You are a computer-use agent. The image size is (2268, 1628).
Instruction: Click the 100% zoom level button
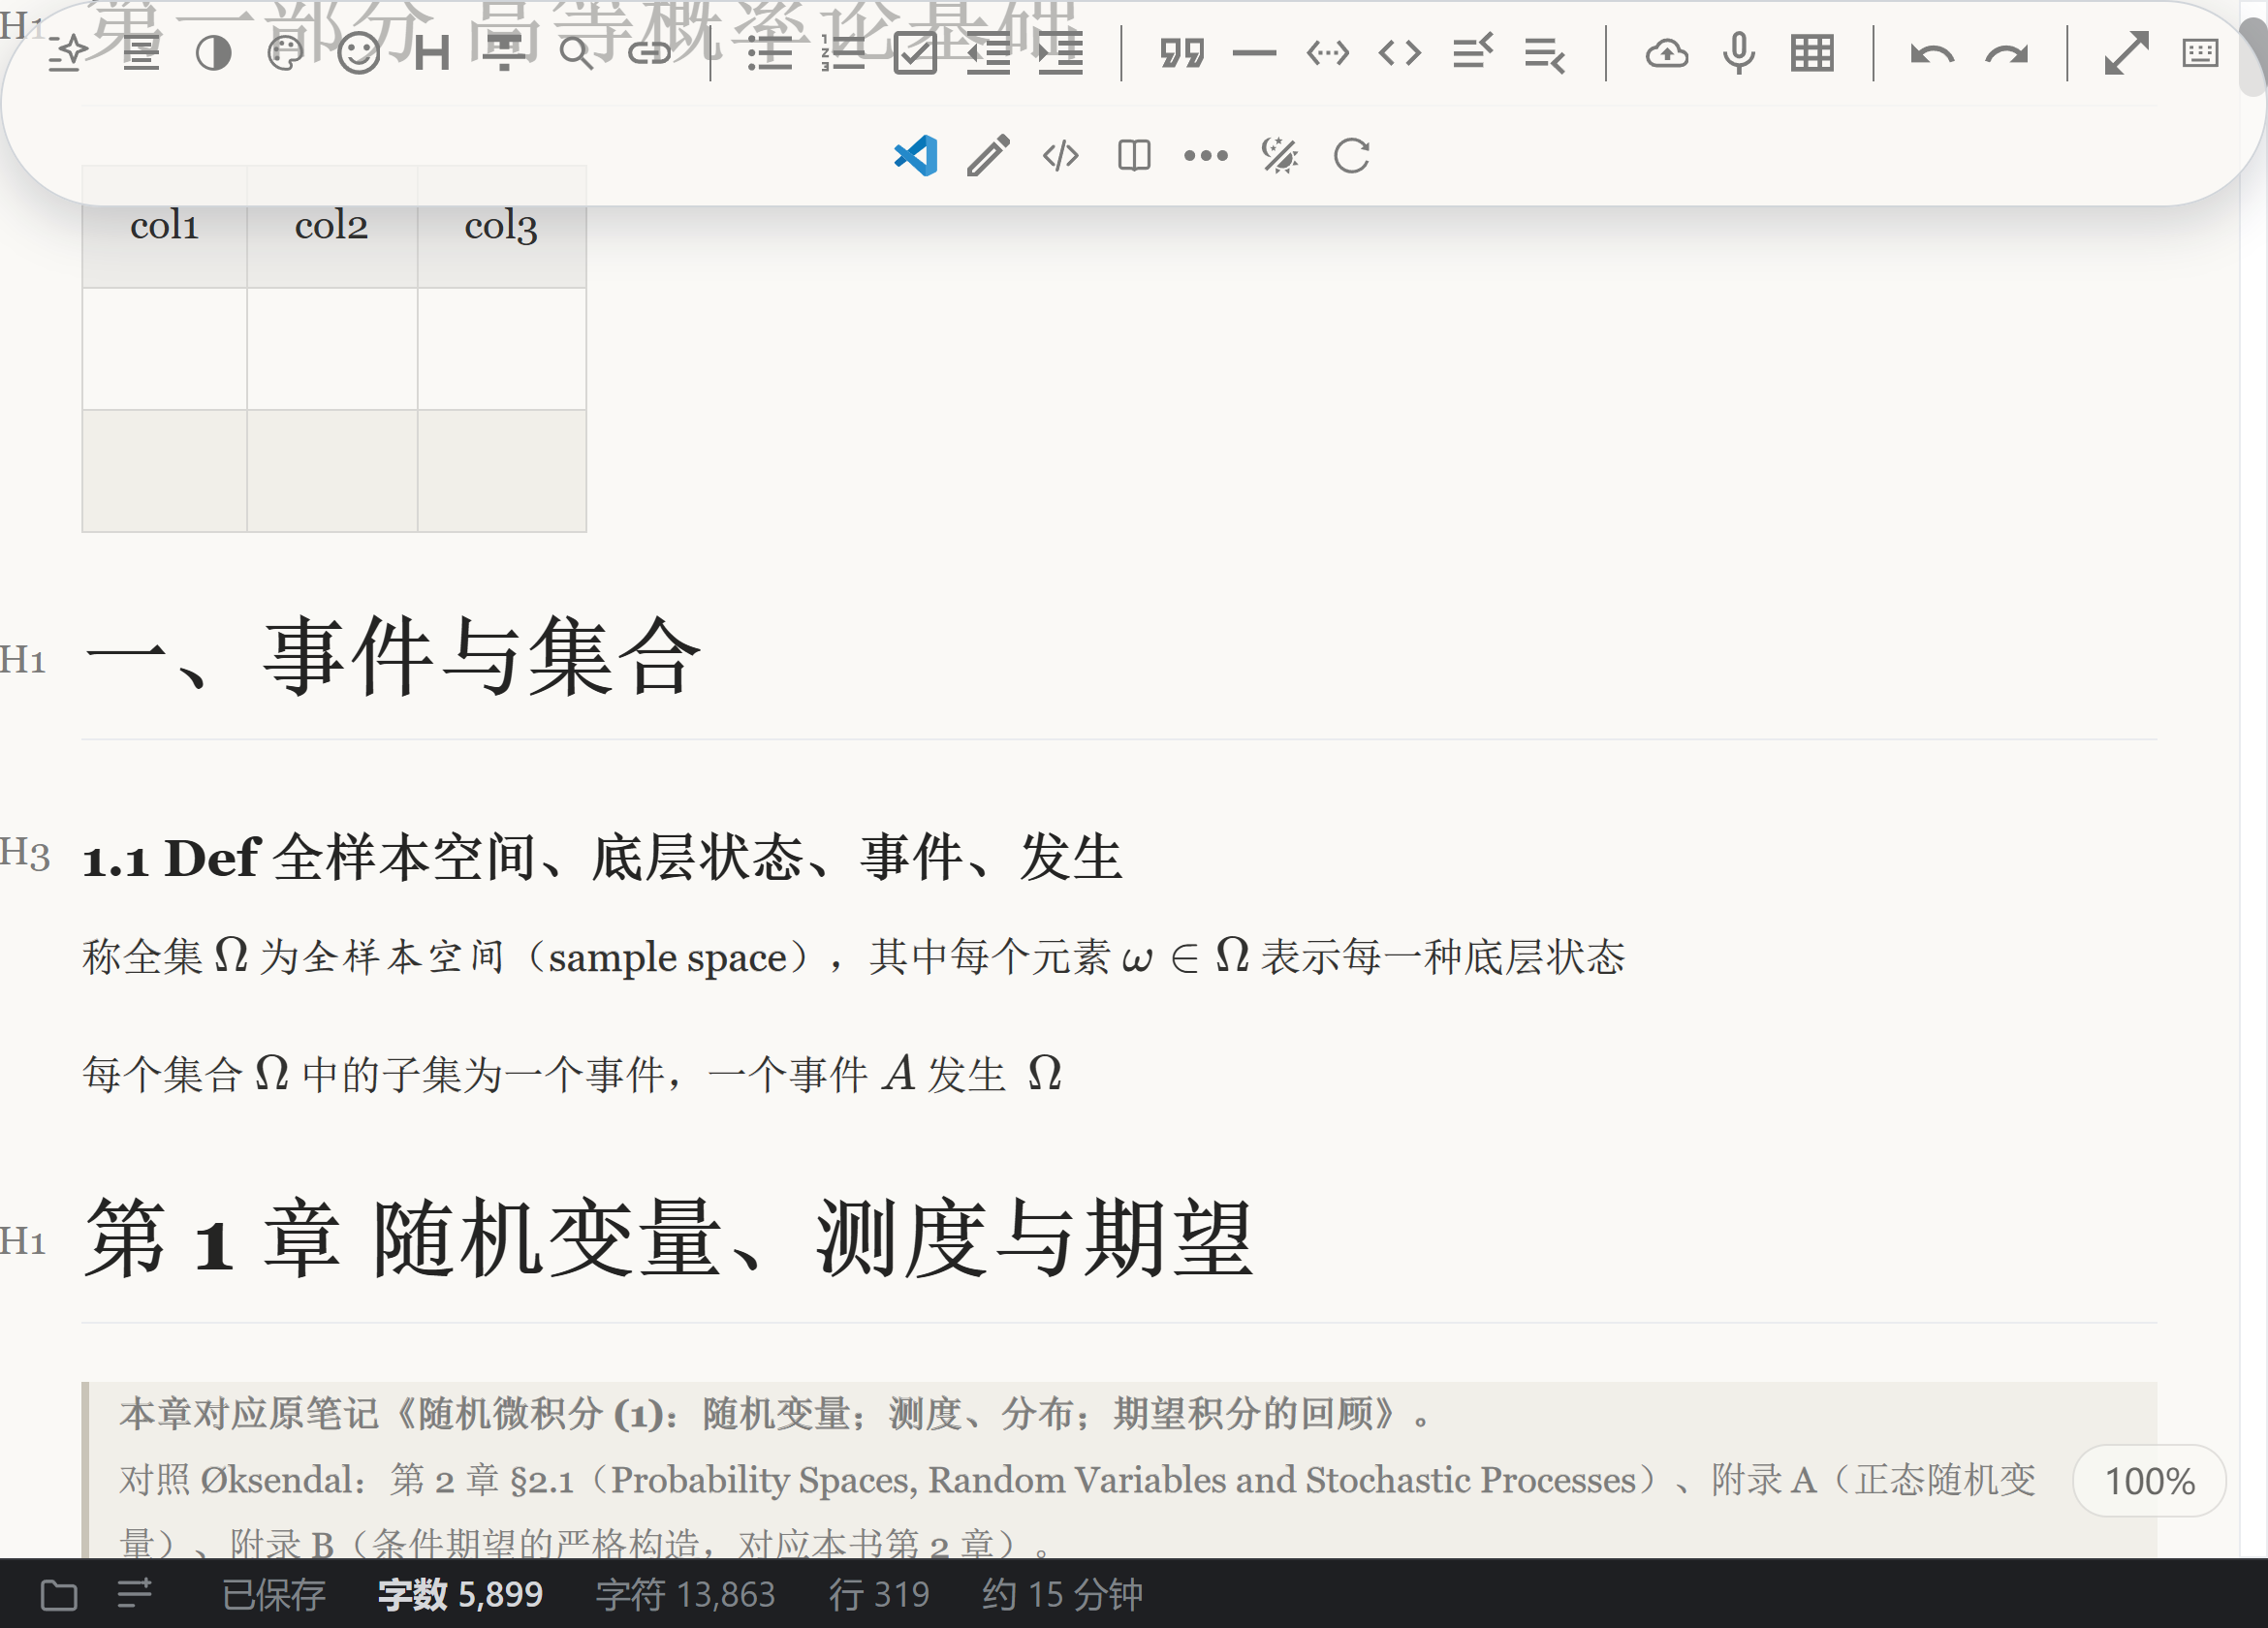coord(2150,1481)
